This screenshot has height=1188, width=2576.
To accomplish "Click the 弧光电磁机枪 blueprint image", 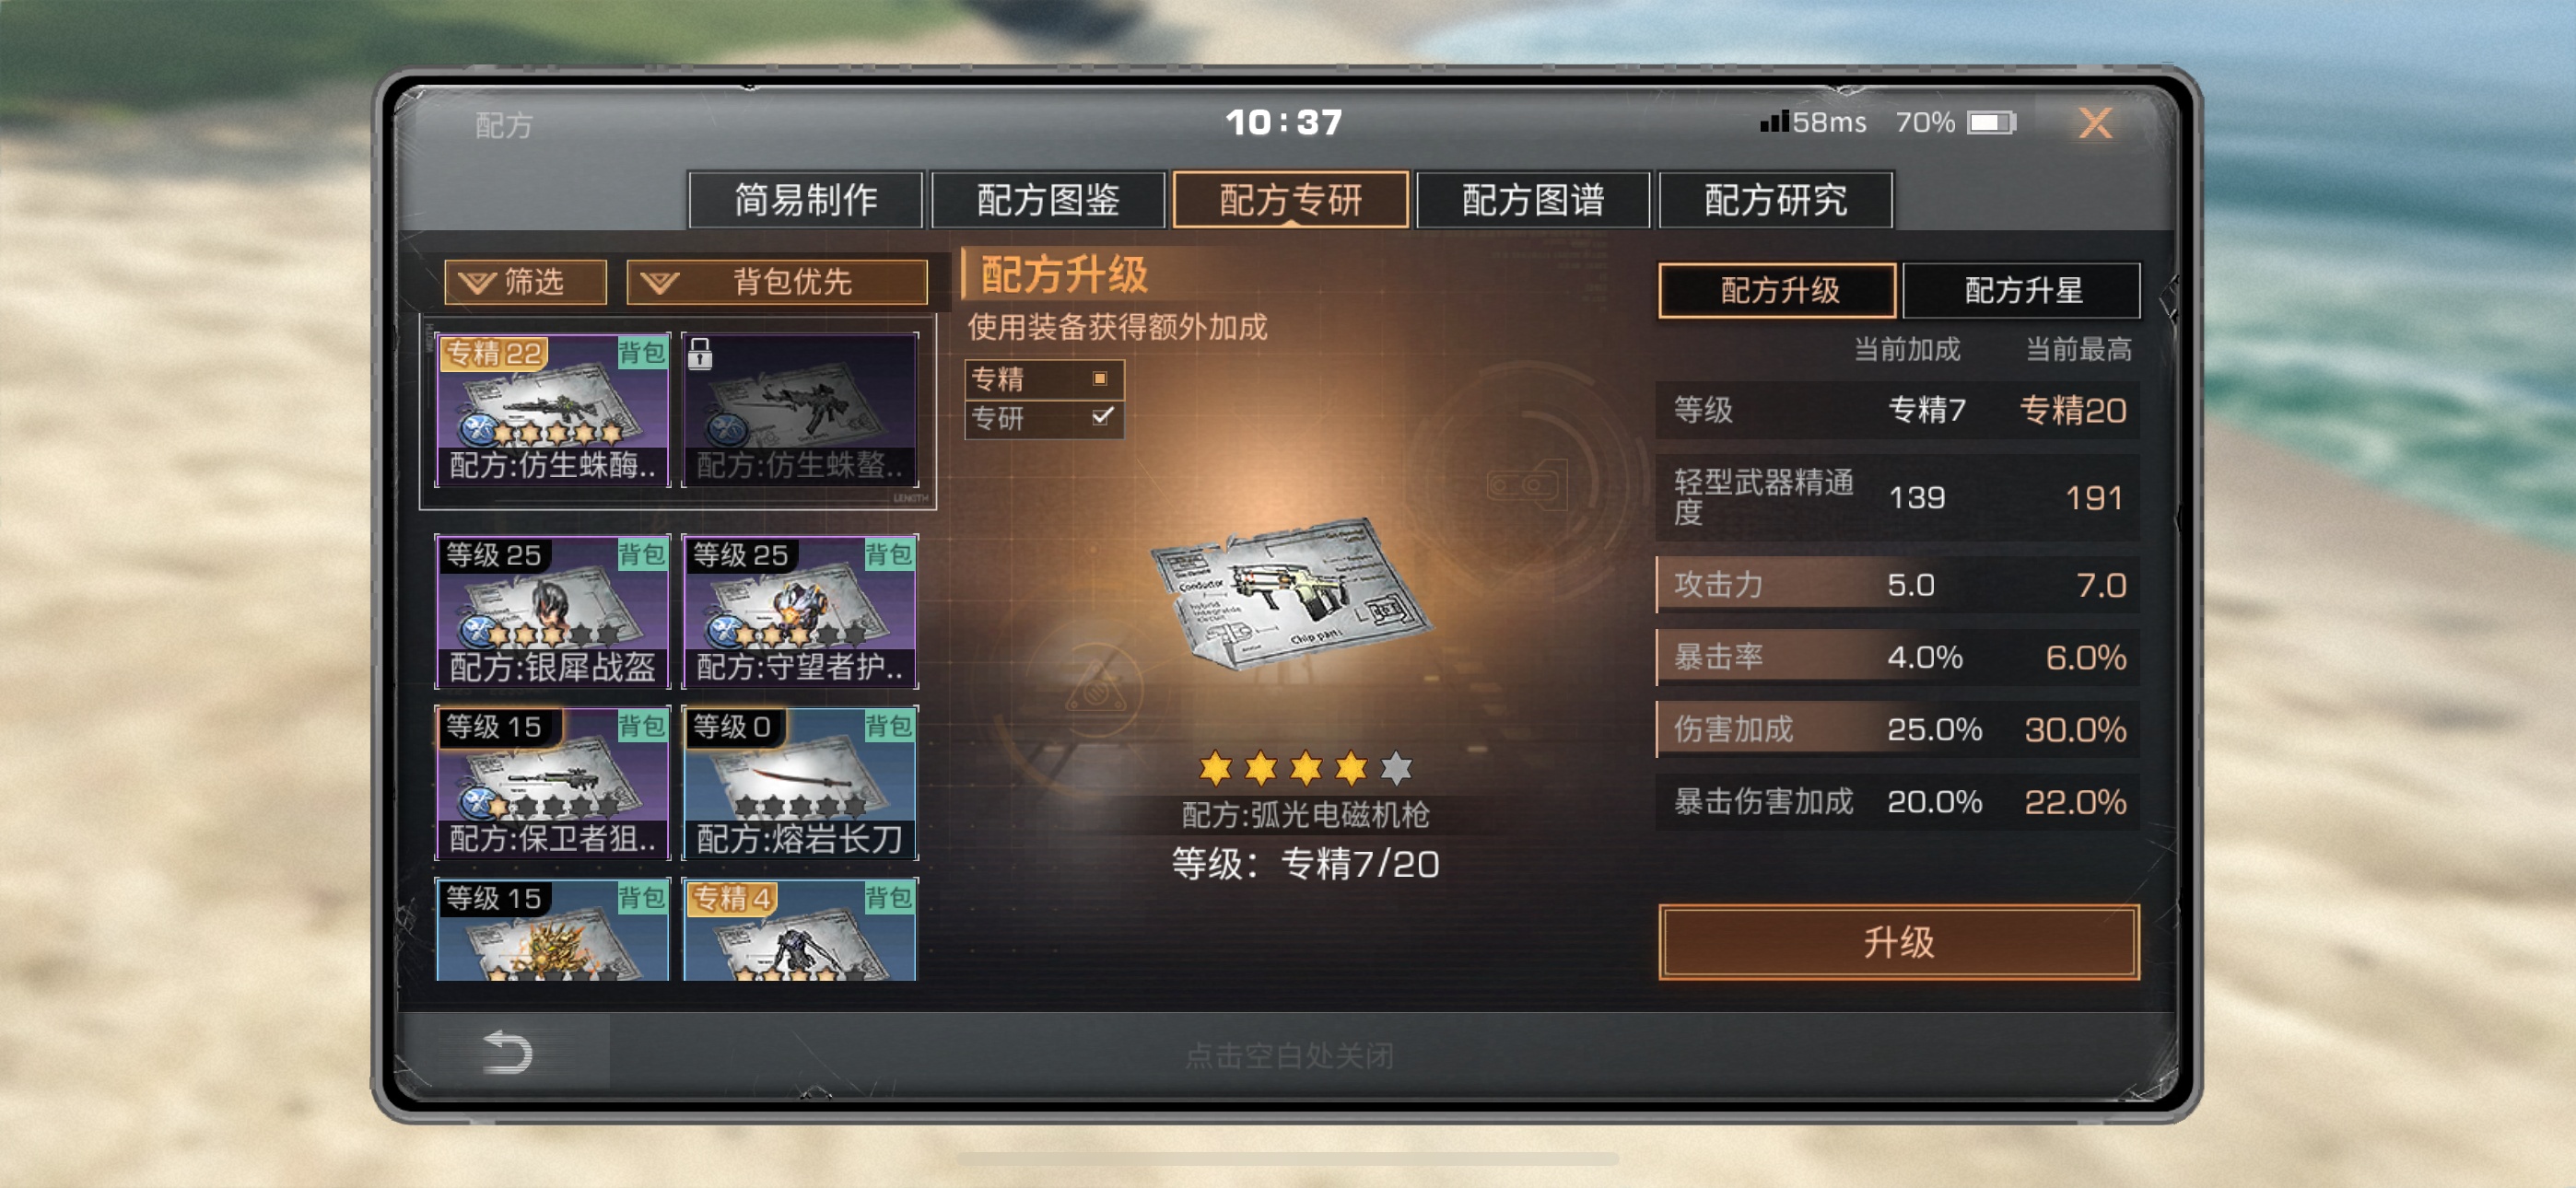I will coord(1290,591).
